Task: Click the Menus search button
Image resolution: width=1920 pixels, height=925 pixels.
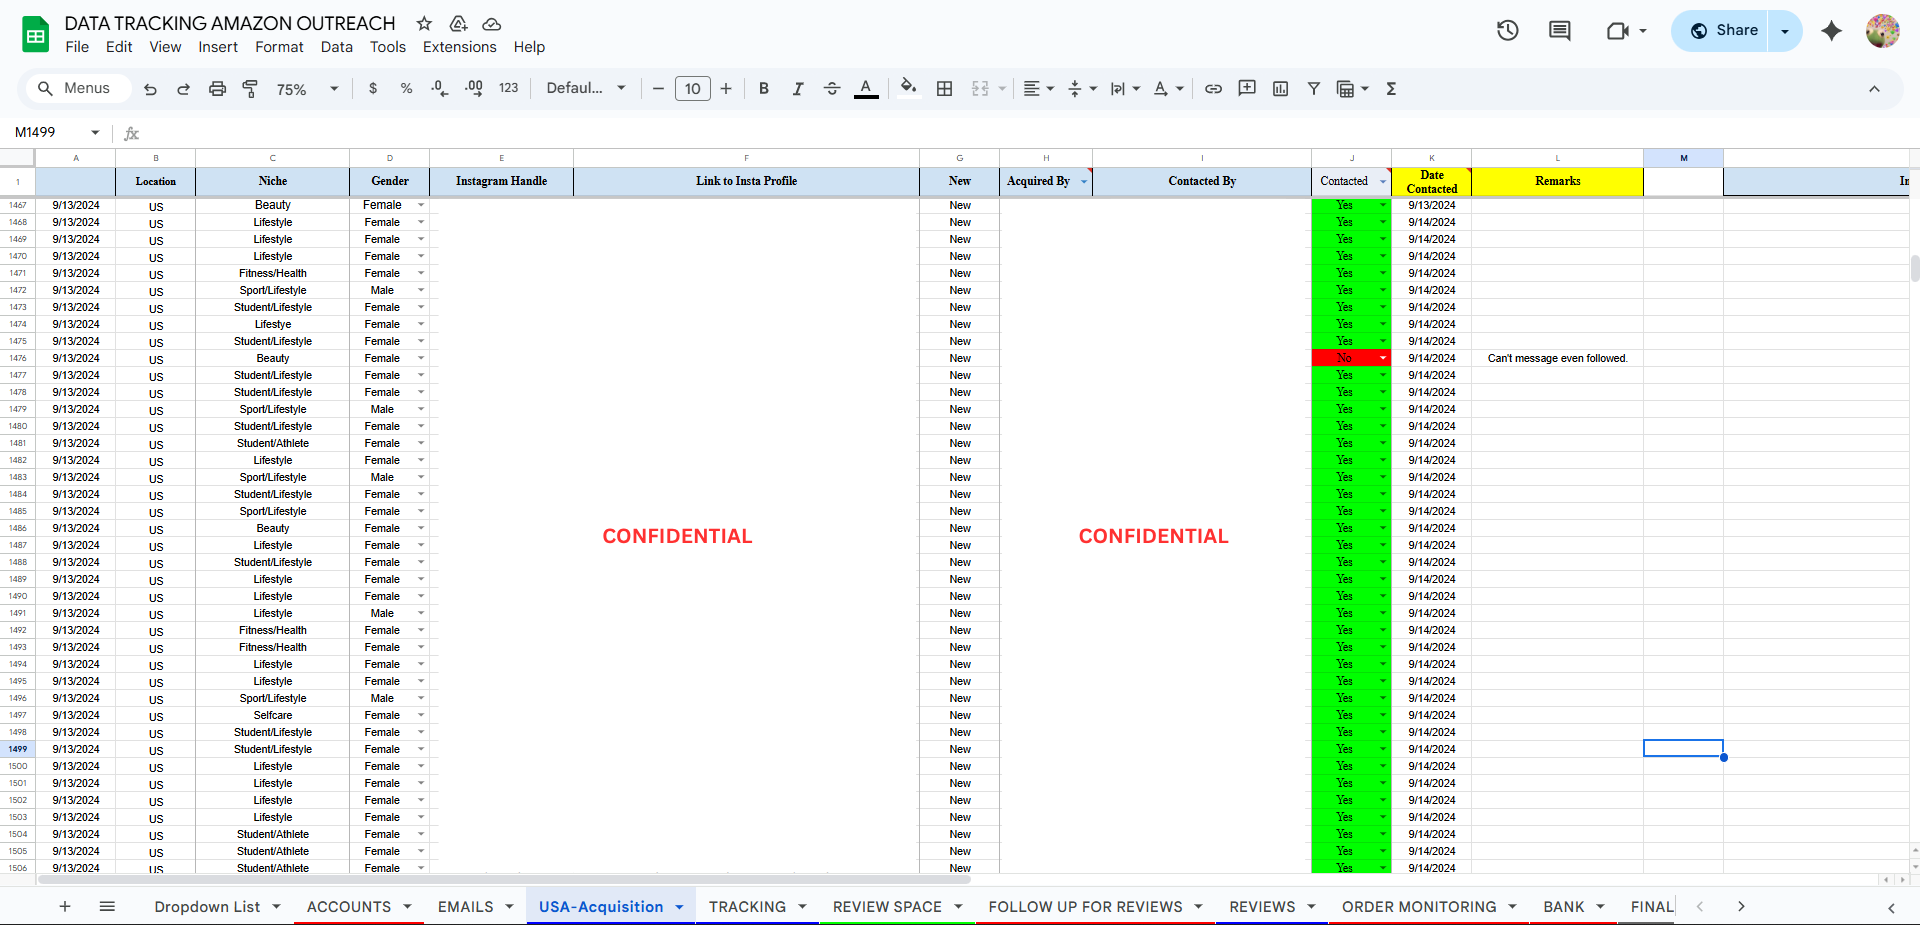Action: [75, 89]
